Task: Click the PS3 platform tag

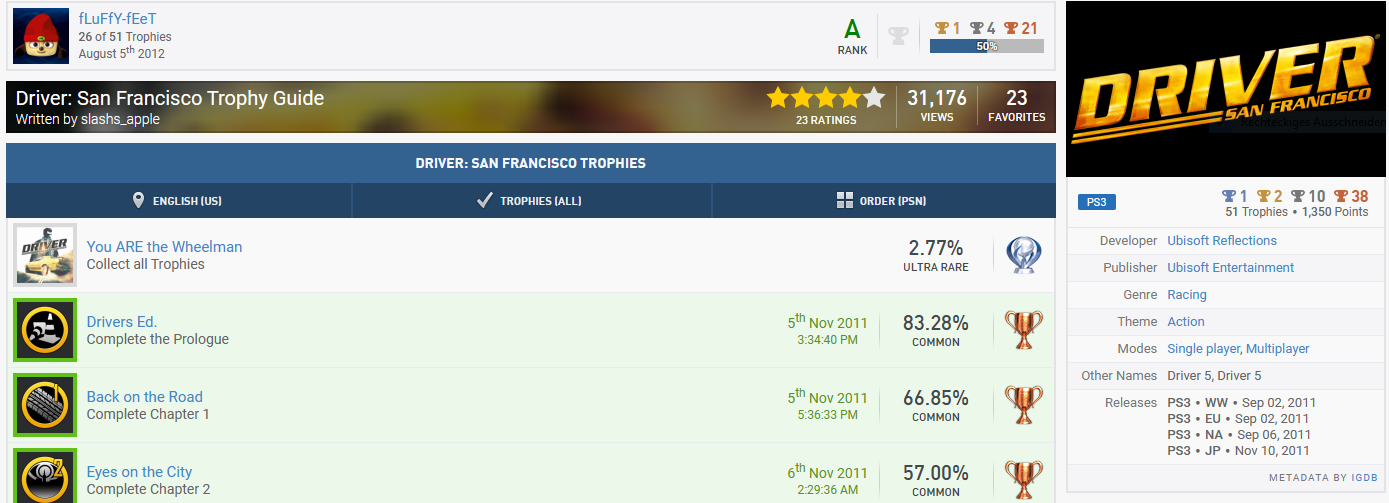Action: click(1096, 203)
